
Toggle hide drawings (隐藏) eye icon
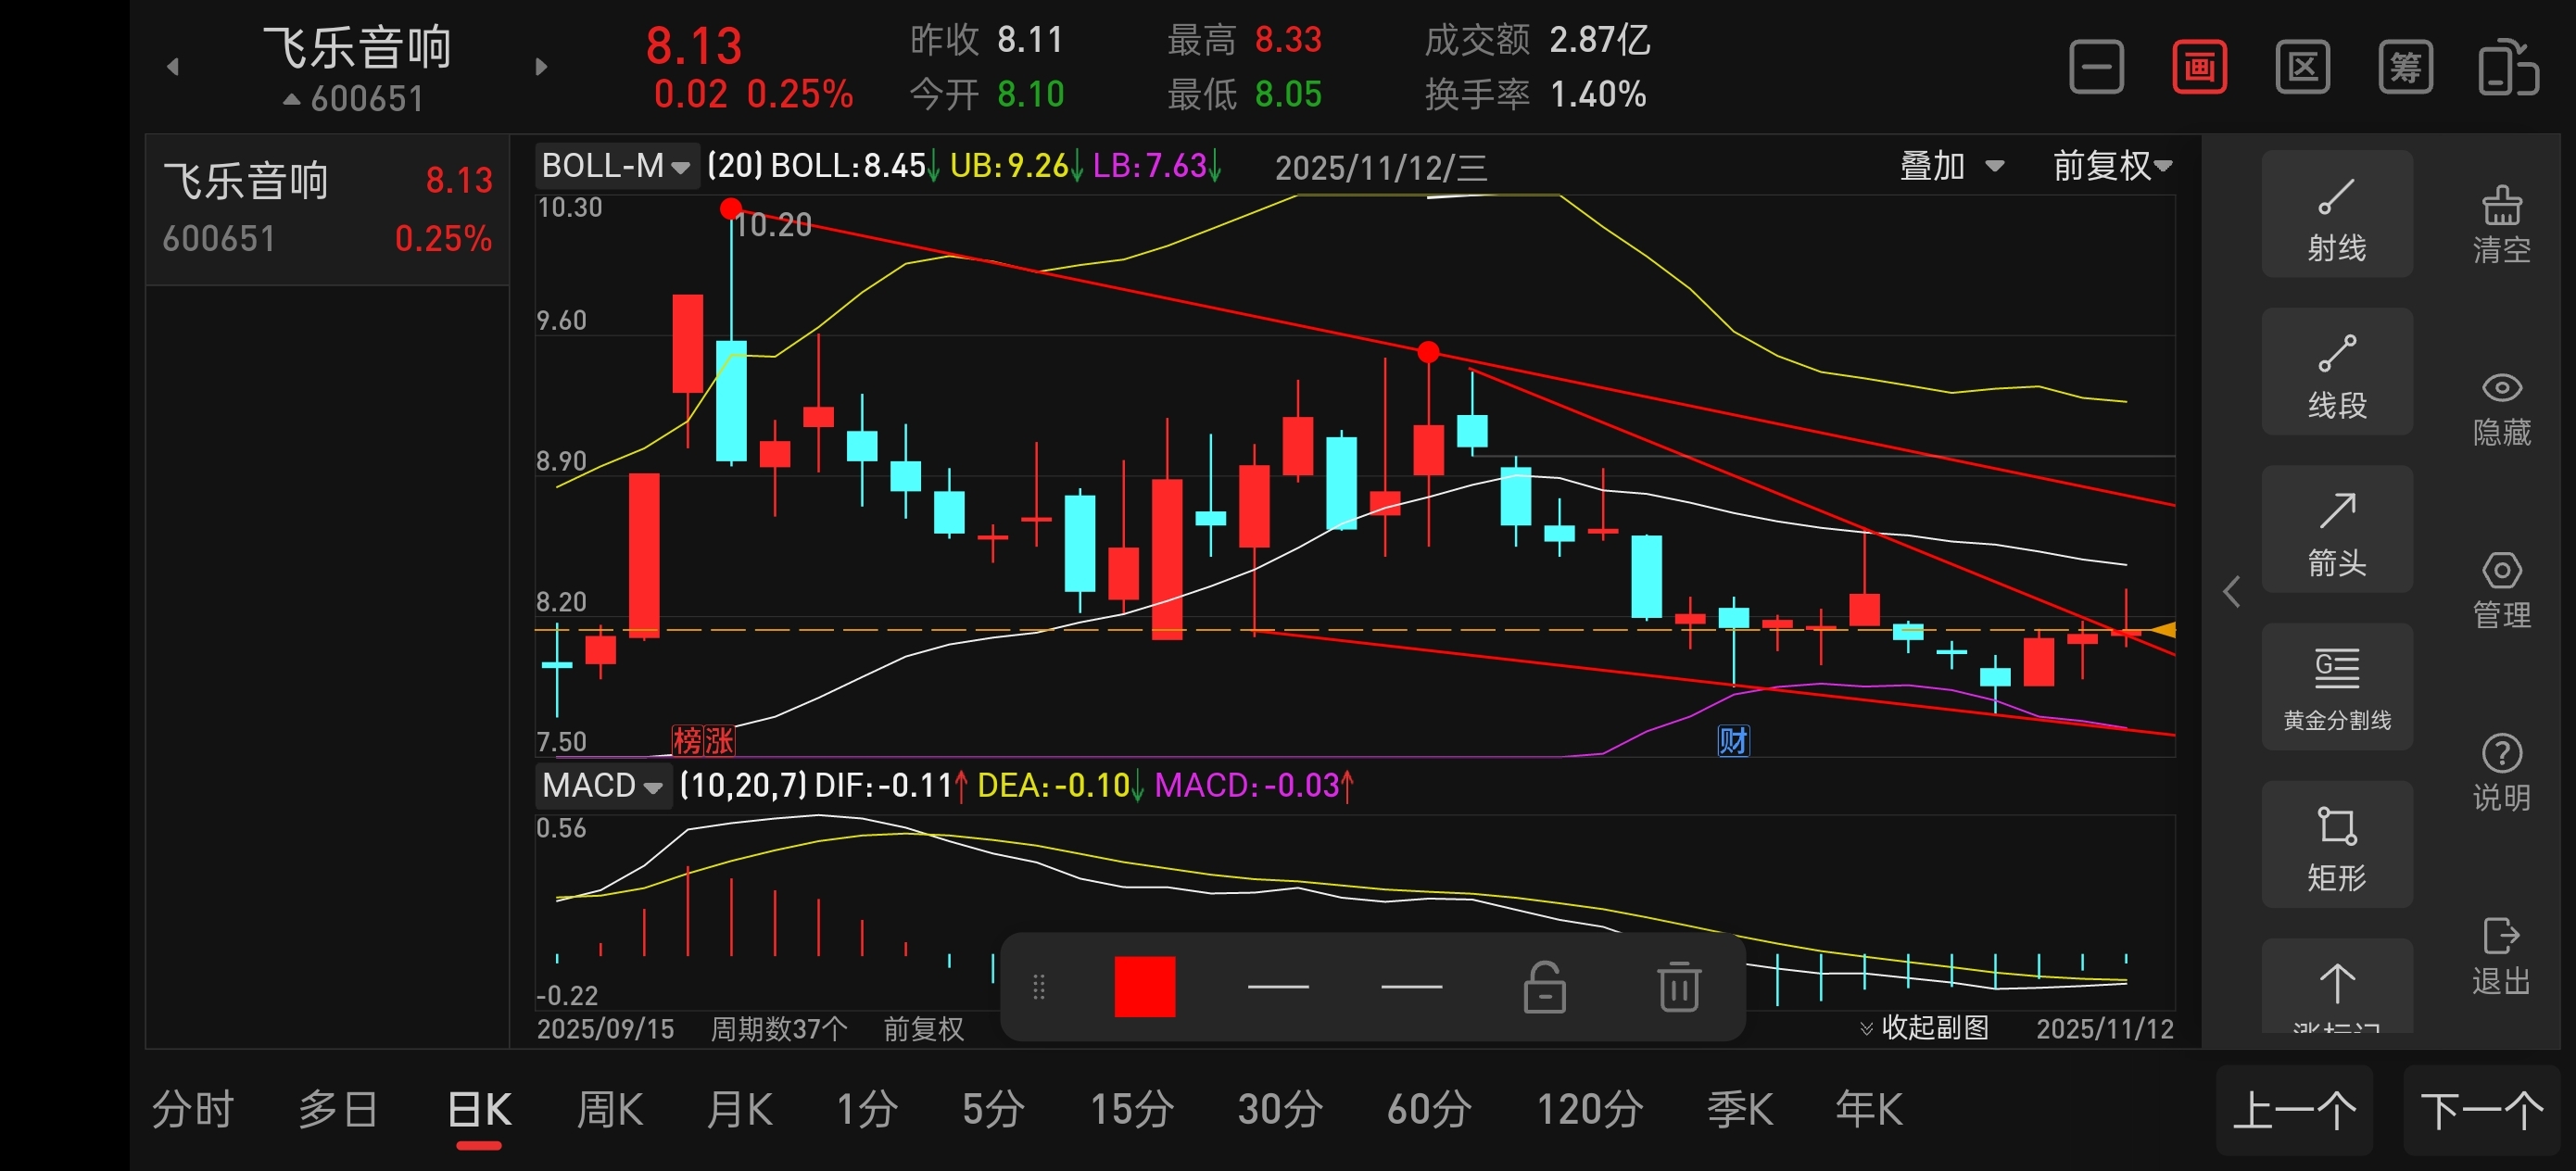pos(2501,407)
